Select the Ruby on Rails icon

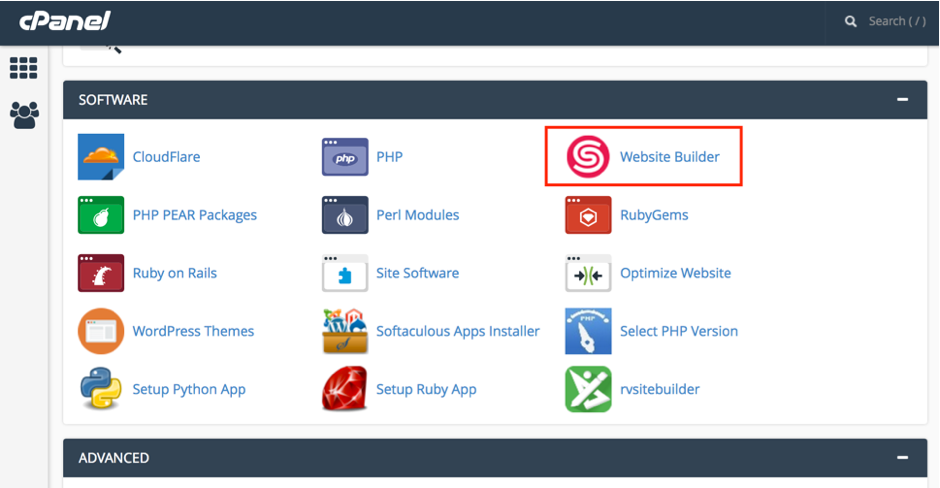[101, 273]
